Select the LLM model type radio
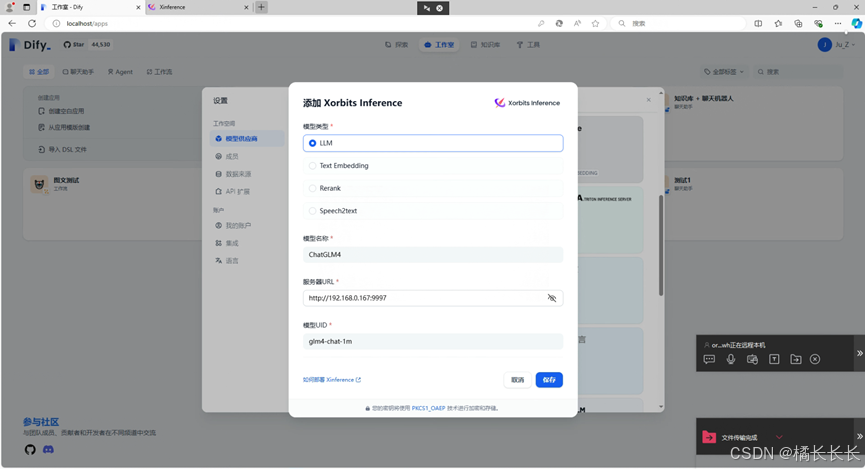The image size is (865, 469). coord(432,143)
